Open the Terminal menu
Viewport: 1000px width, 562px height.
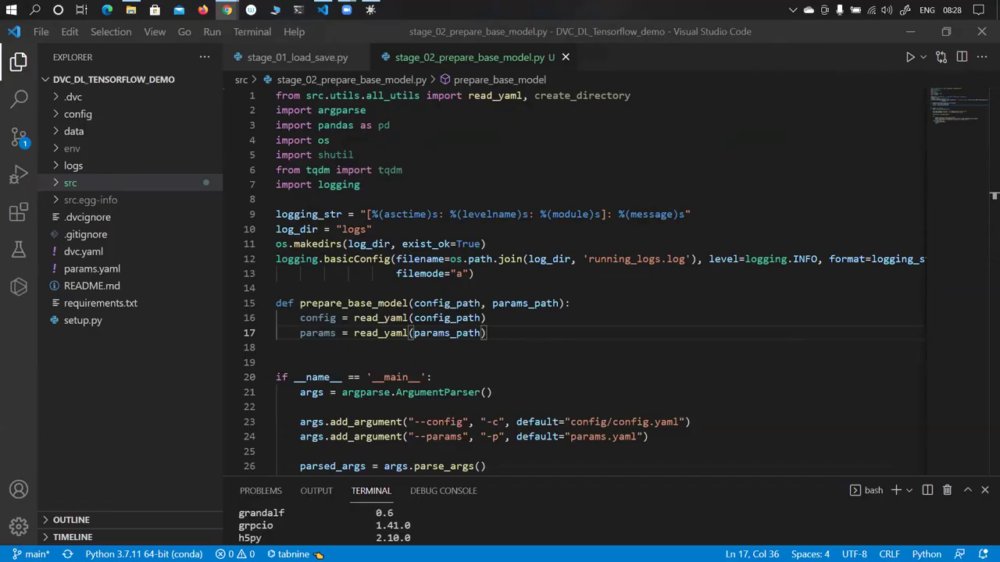coord(252,31)
